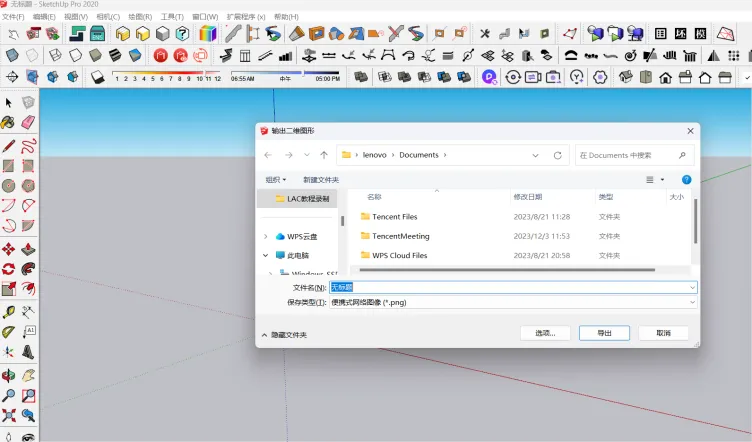
Task: Open the 视图(V) menu
Action: point(76,17)
